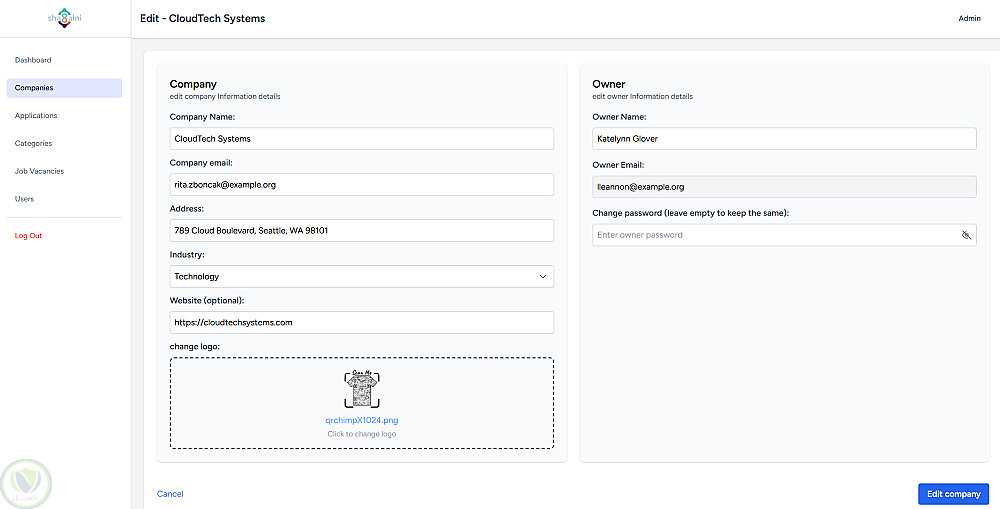
Task: Click the Owner Name input
Action: coord(784,138)
